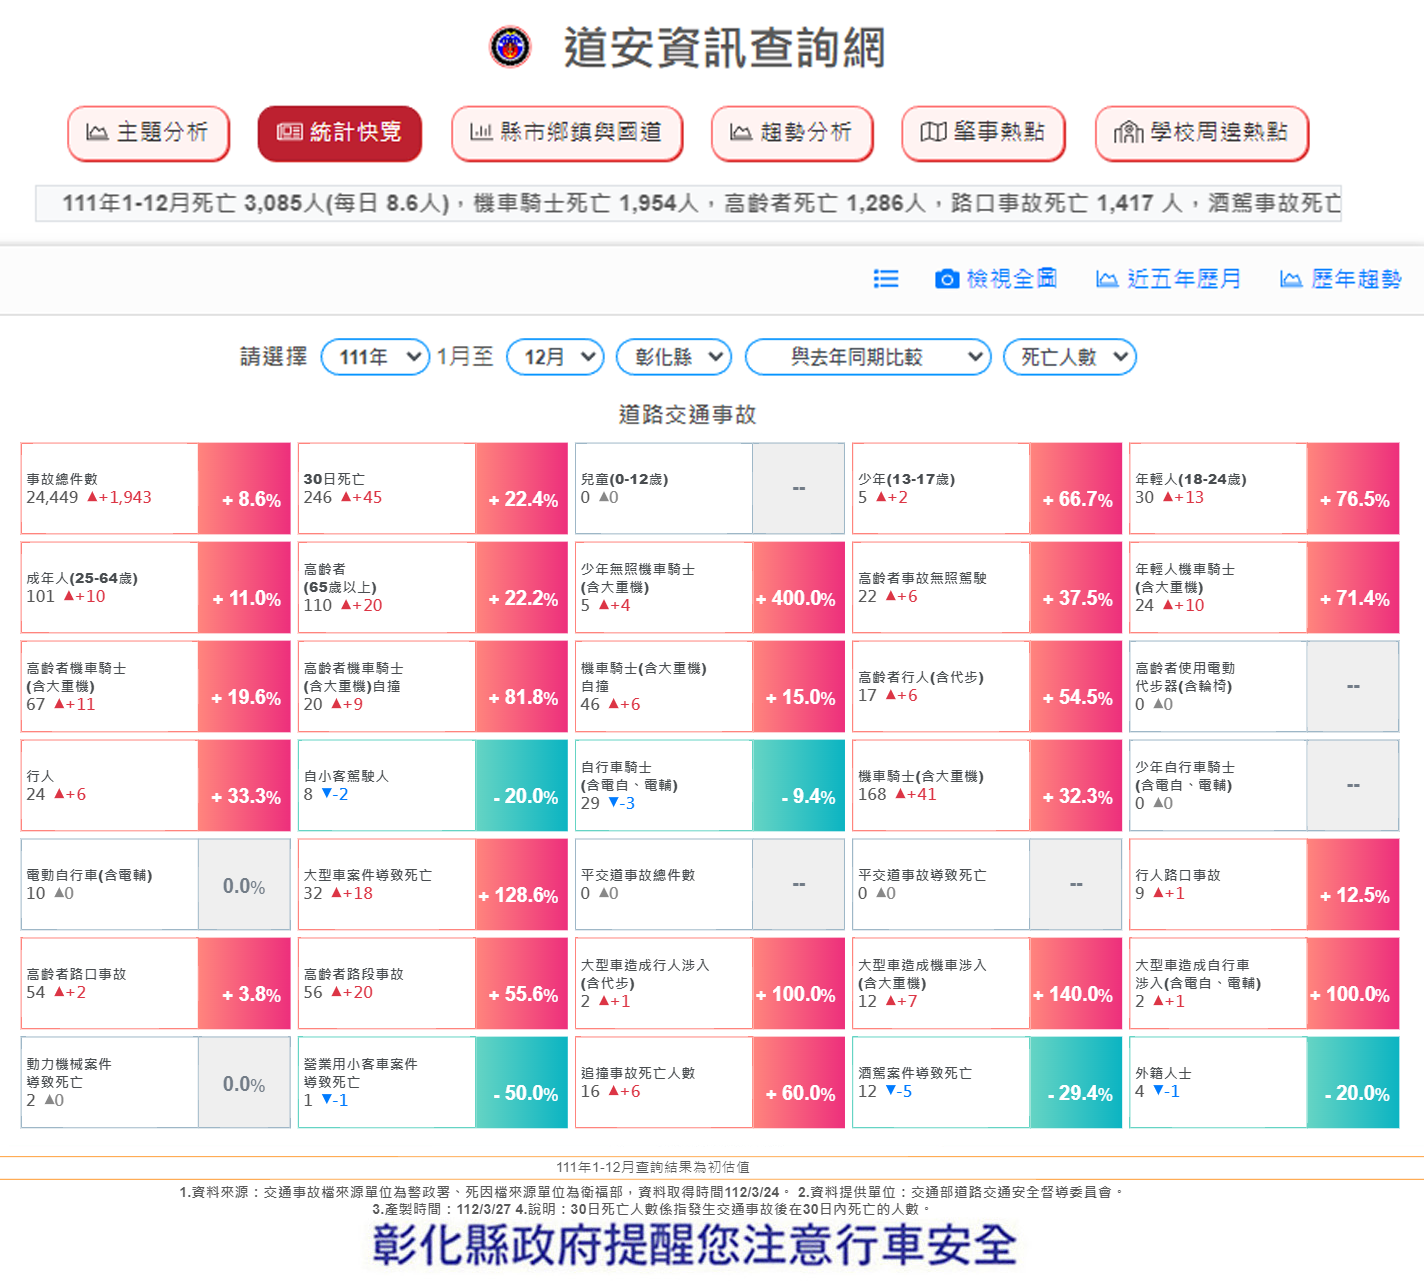
Task: Click the bar chart icon on 縣市鄉鎮與國道
Action: point(481,132)
